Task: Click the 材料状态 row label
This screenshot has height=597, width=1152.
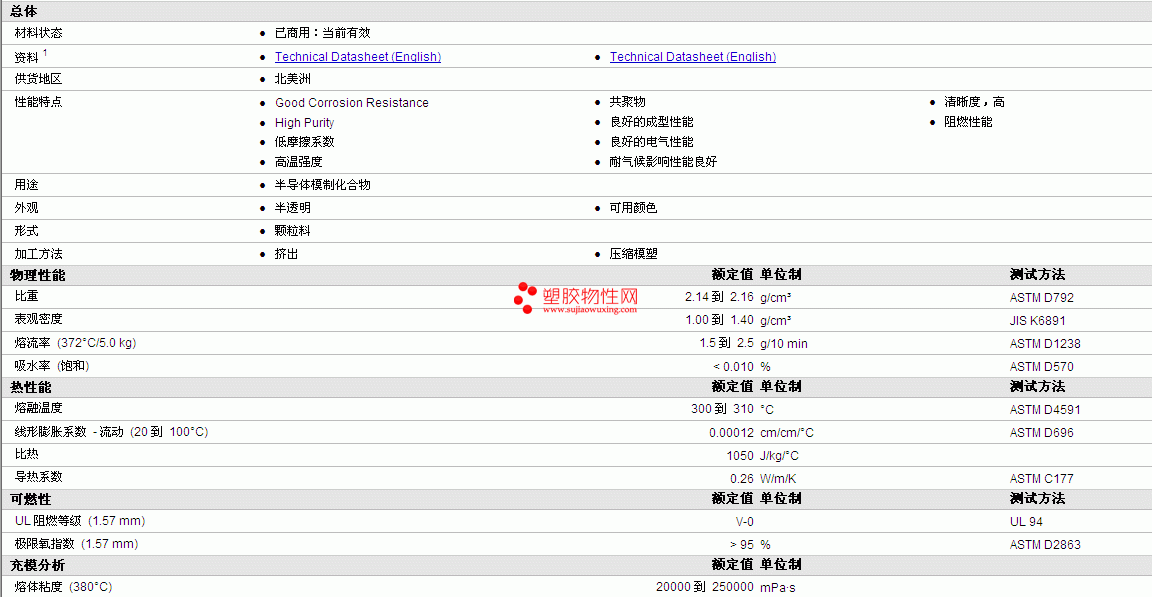Action: point(38,33)
